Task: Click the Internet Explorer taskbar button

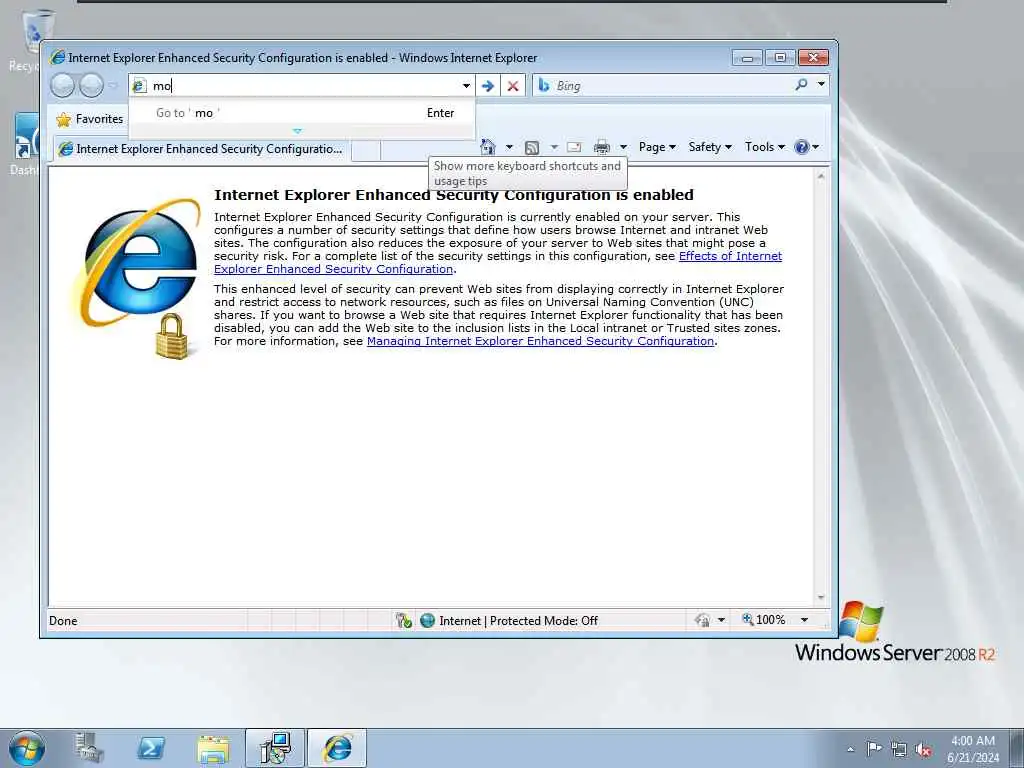Action: 337,748
